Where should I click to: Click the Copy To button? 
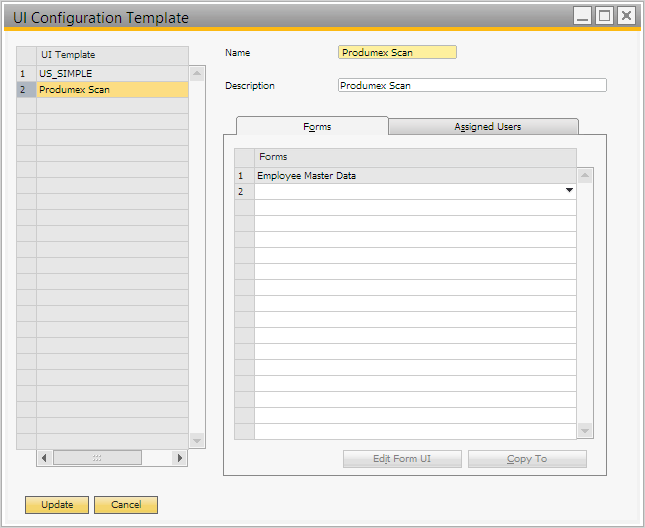[x=527, y=459]
